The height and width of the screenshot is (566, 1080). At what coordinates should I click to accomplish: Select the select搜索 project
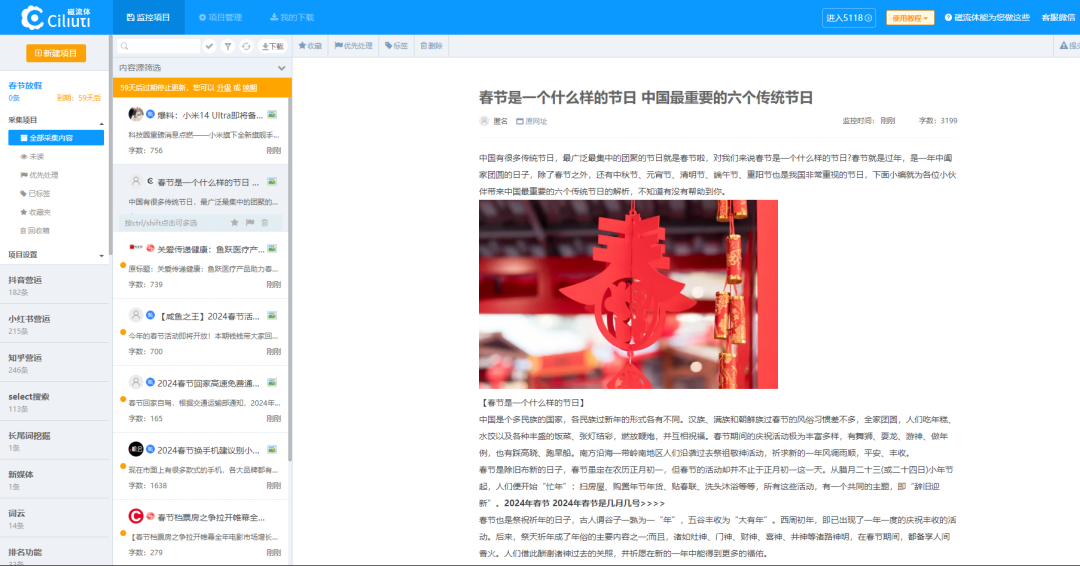point(54,402)
